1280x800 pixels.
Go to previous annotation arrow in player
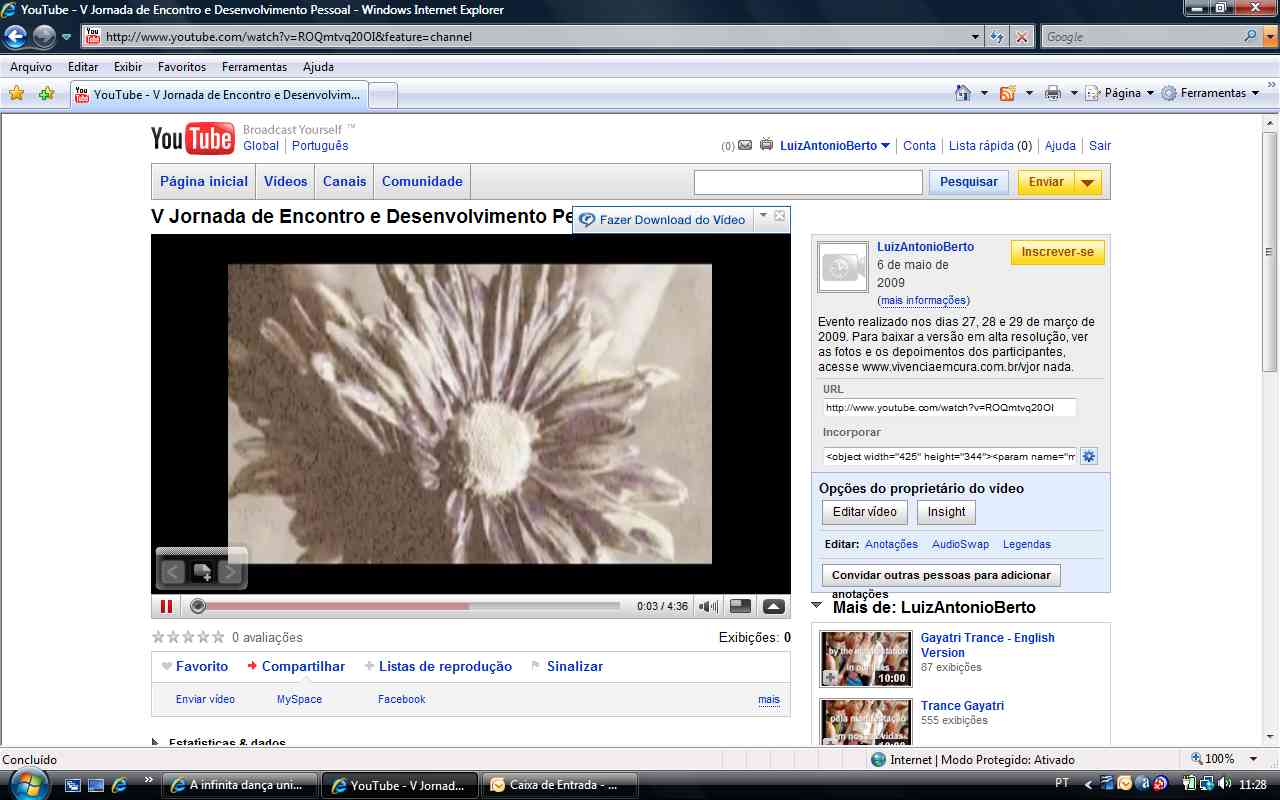173,572
